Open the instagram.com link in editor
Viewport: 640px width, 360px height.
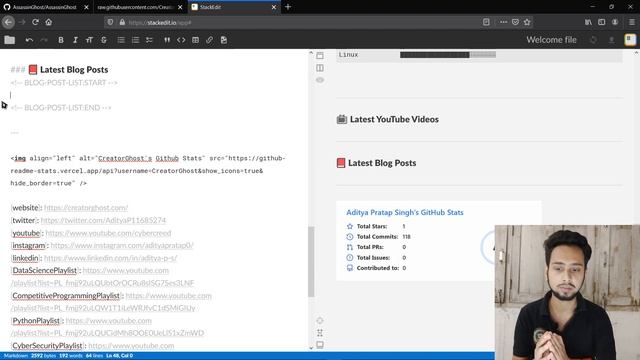tap(122, 245)
